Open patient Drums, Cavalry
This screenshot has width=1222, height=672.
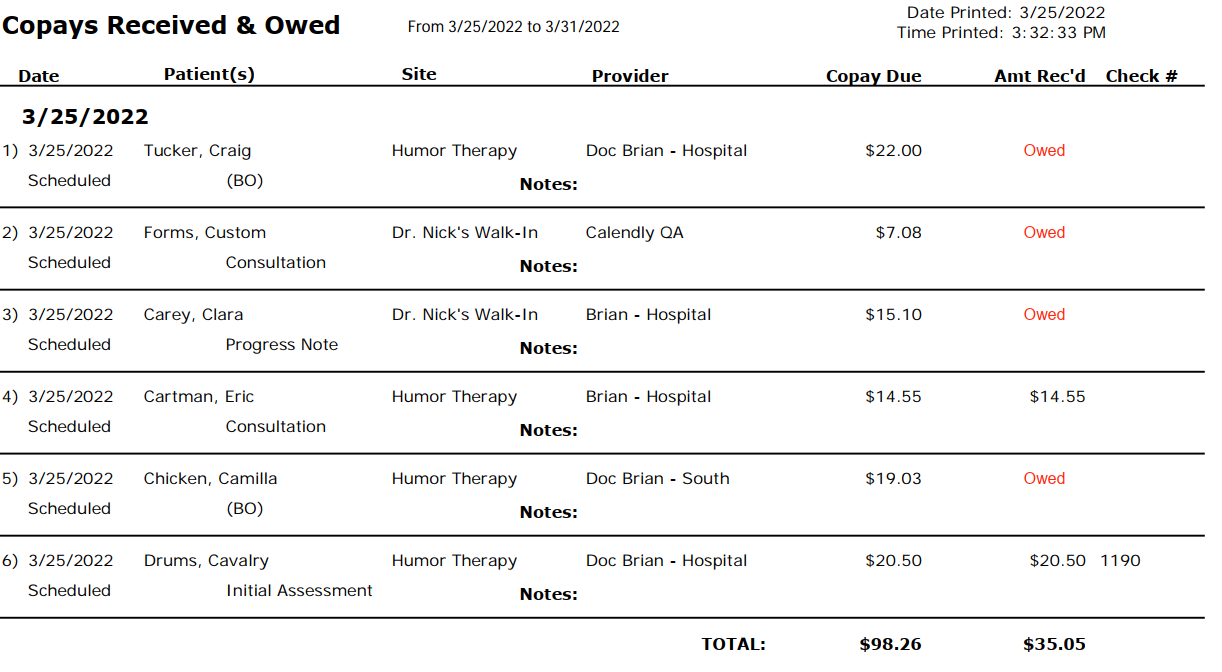point(206,561)
